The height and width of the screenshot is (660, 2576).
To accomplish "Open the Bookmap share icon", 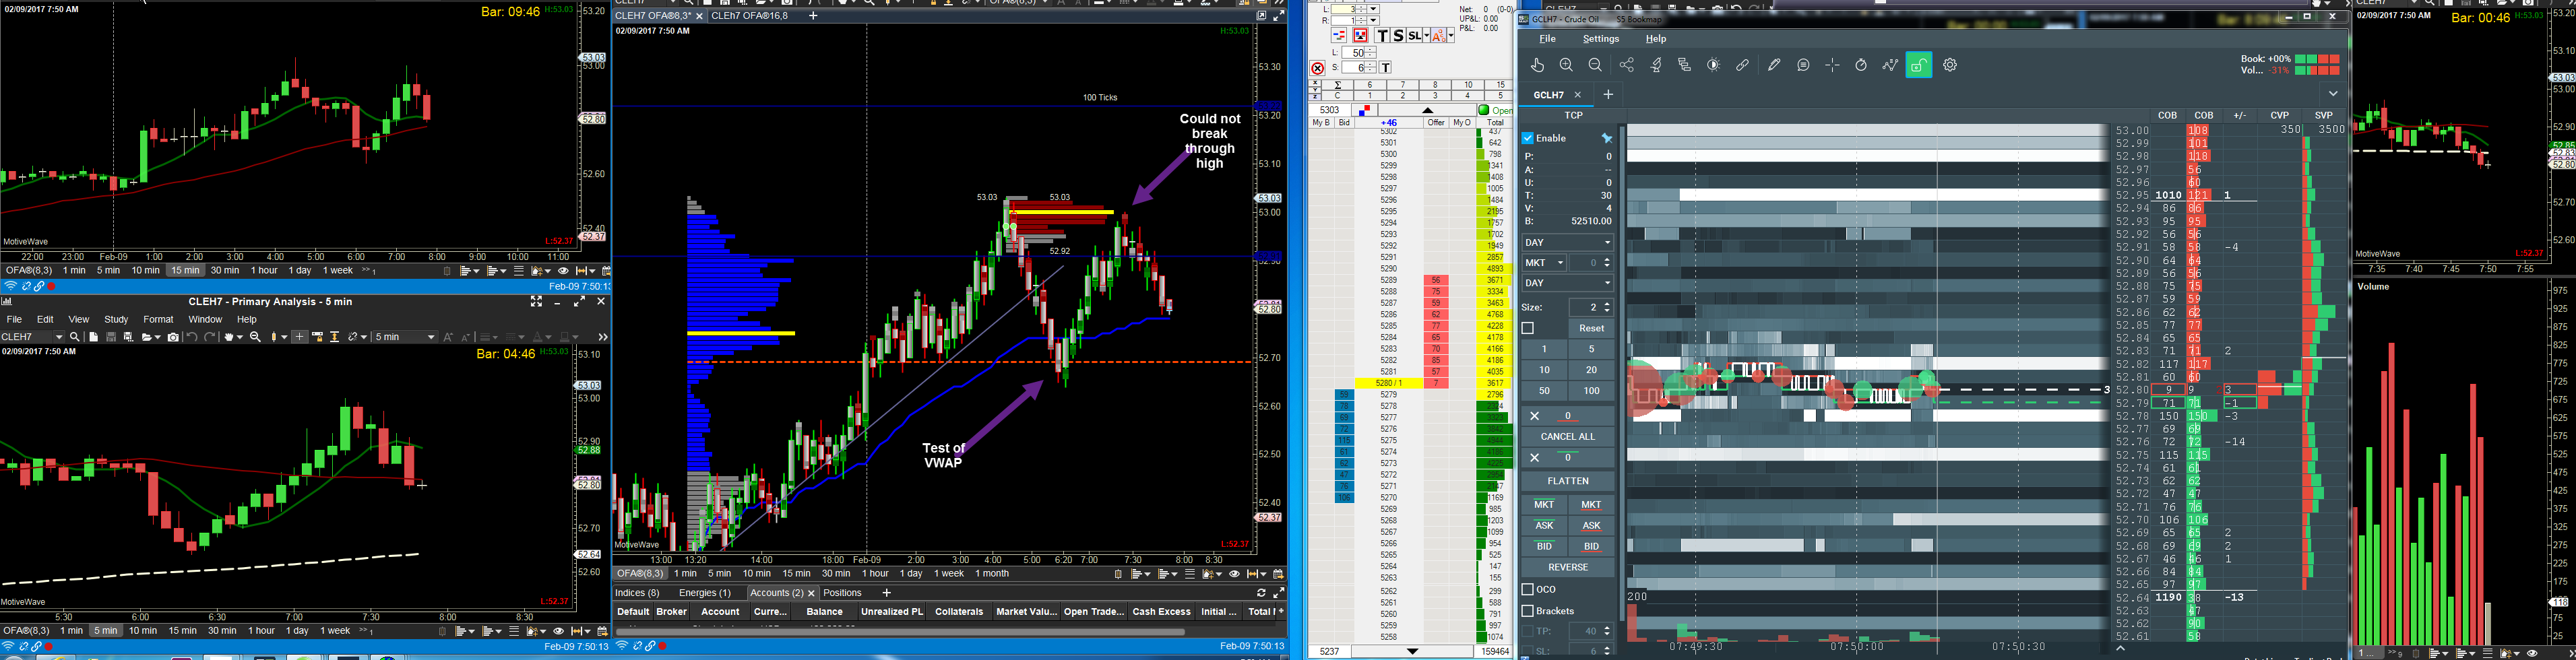I will point(1627,65).
